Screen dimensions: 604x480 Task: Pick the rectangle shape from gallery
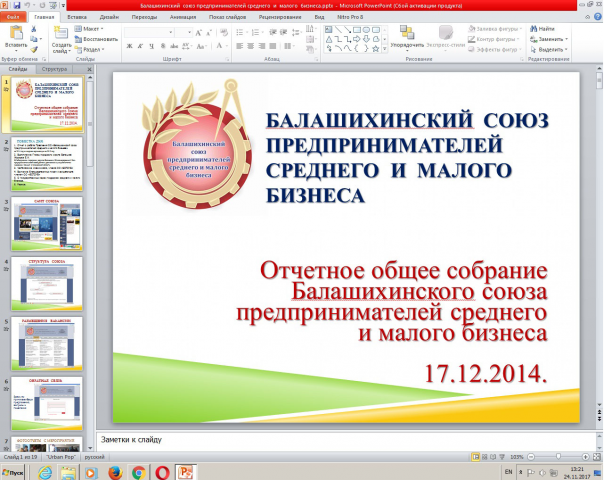pyautogui.click(x=357, y=30)
